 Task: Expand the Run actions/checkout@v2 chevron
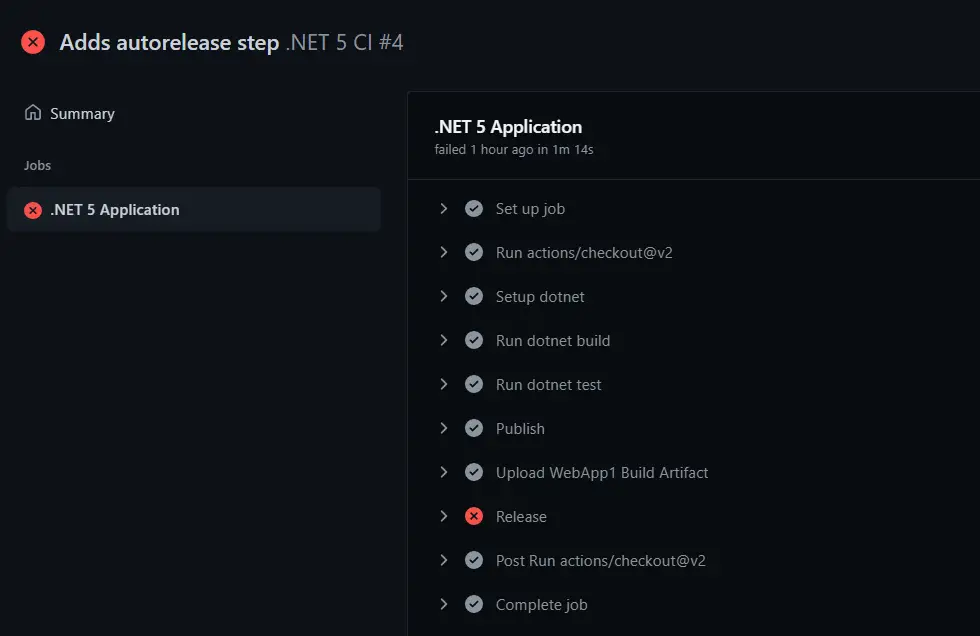pos(444,253)
